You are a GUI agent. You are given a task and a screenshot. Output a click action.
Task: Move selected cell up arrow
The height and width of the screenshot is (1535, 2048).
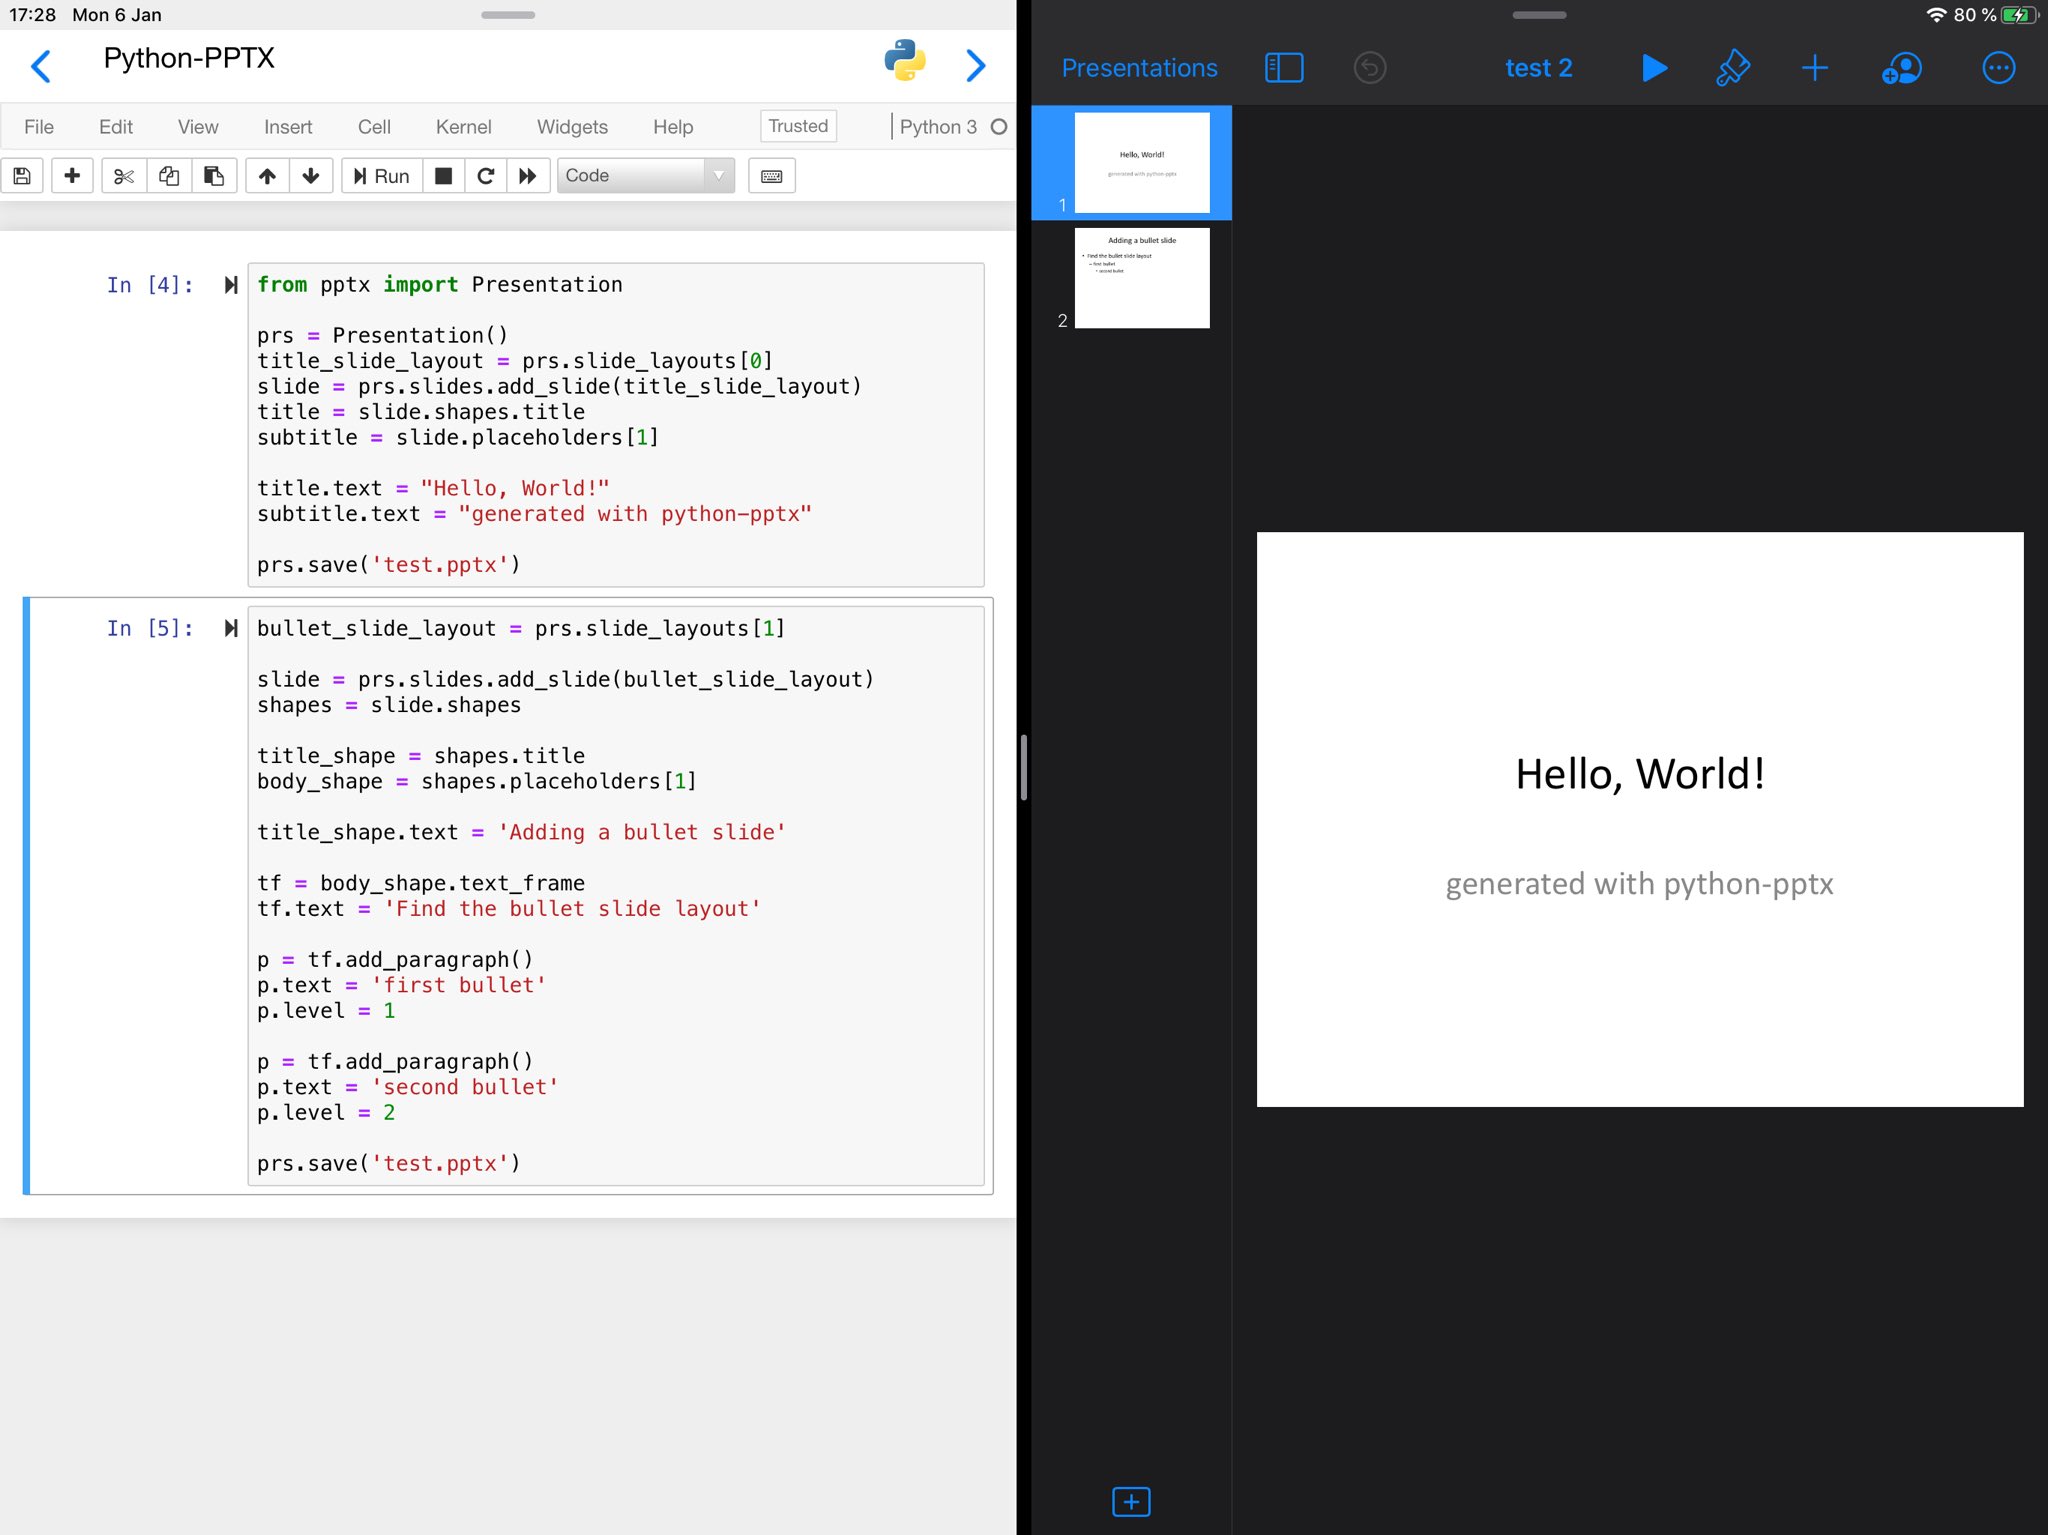click(x=267, y=176)
